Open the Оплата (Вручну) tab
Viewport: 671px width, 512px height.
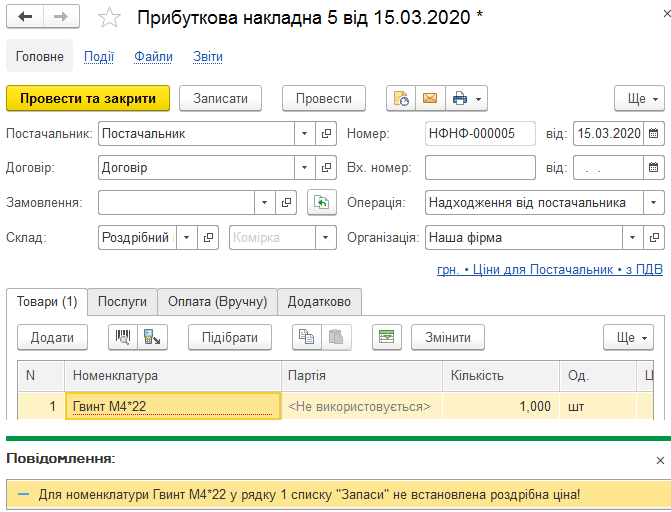(217, 302)
